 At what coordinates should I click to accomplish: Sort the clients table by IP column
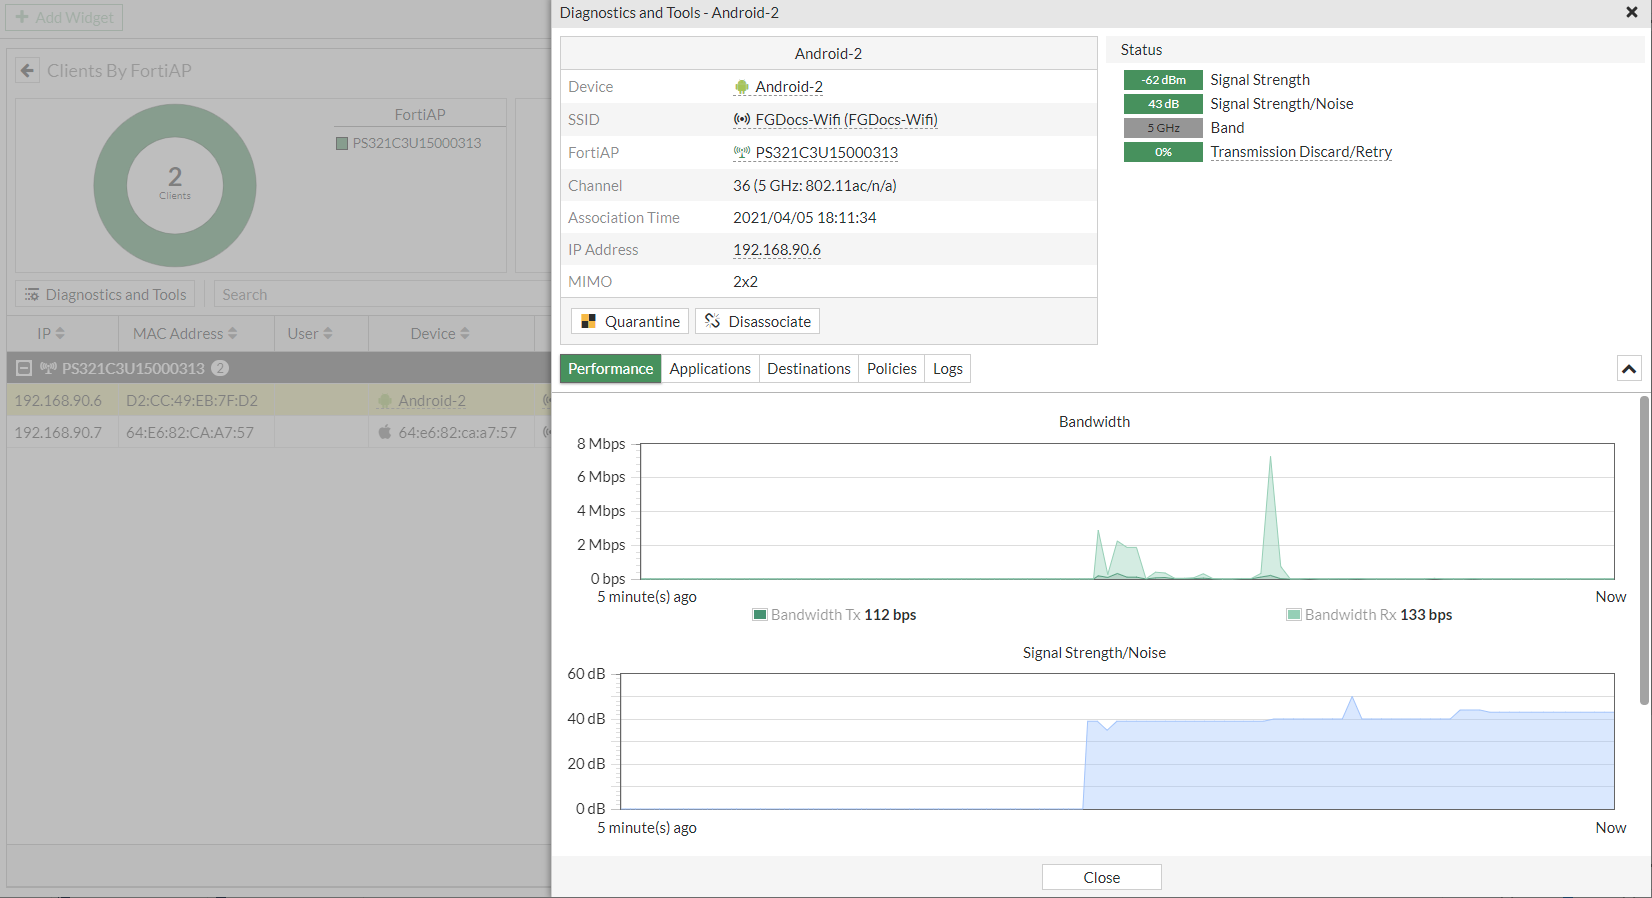pos(51,333)
